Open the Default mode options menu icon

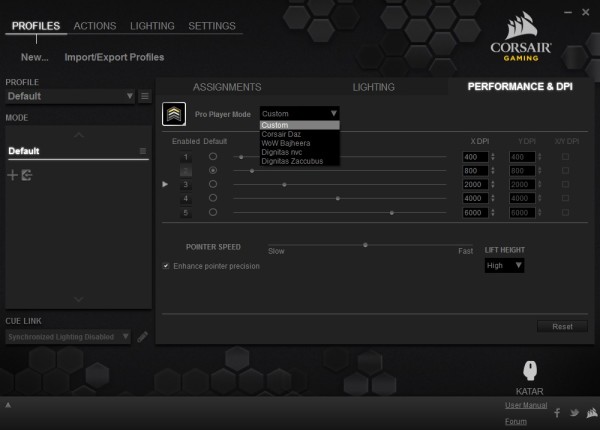pyautogui.click(x=143, y=151)
